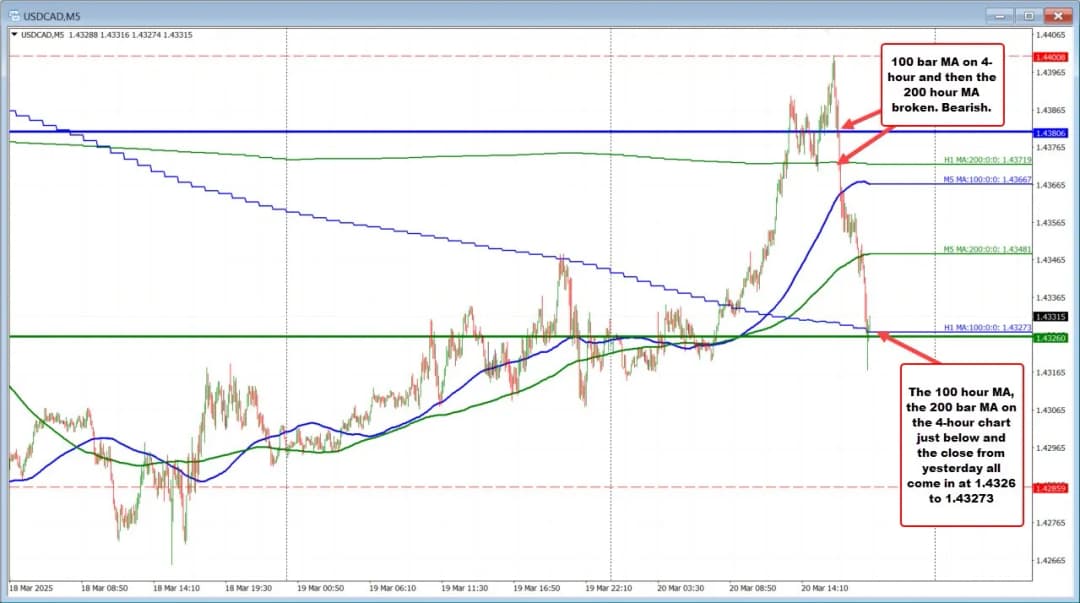
Task: Click the M5 MA:100 1.43667 label
Action: click(985, 180)
